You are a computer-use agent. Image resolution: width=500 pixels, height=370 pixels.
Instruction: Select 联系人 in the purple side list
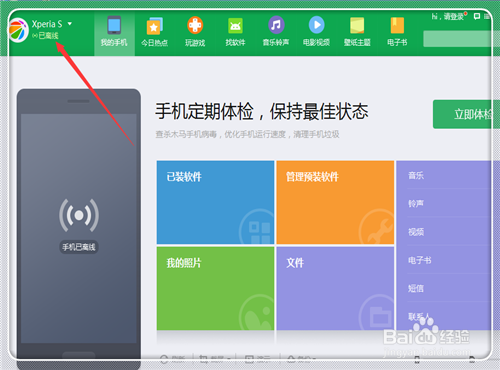point(419,316)
